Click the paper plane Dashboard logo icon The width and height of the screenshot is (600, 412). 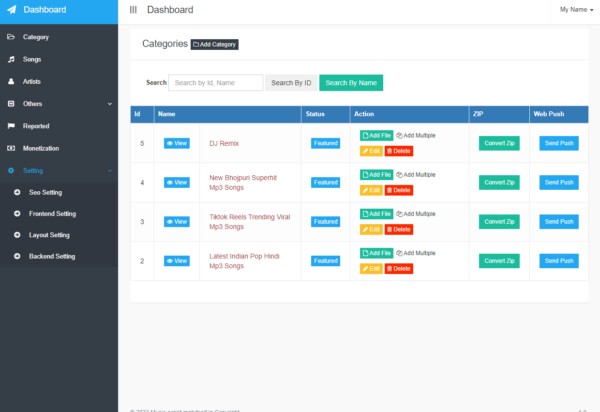12,10
